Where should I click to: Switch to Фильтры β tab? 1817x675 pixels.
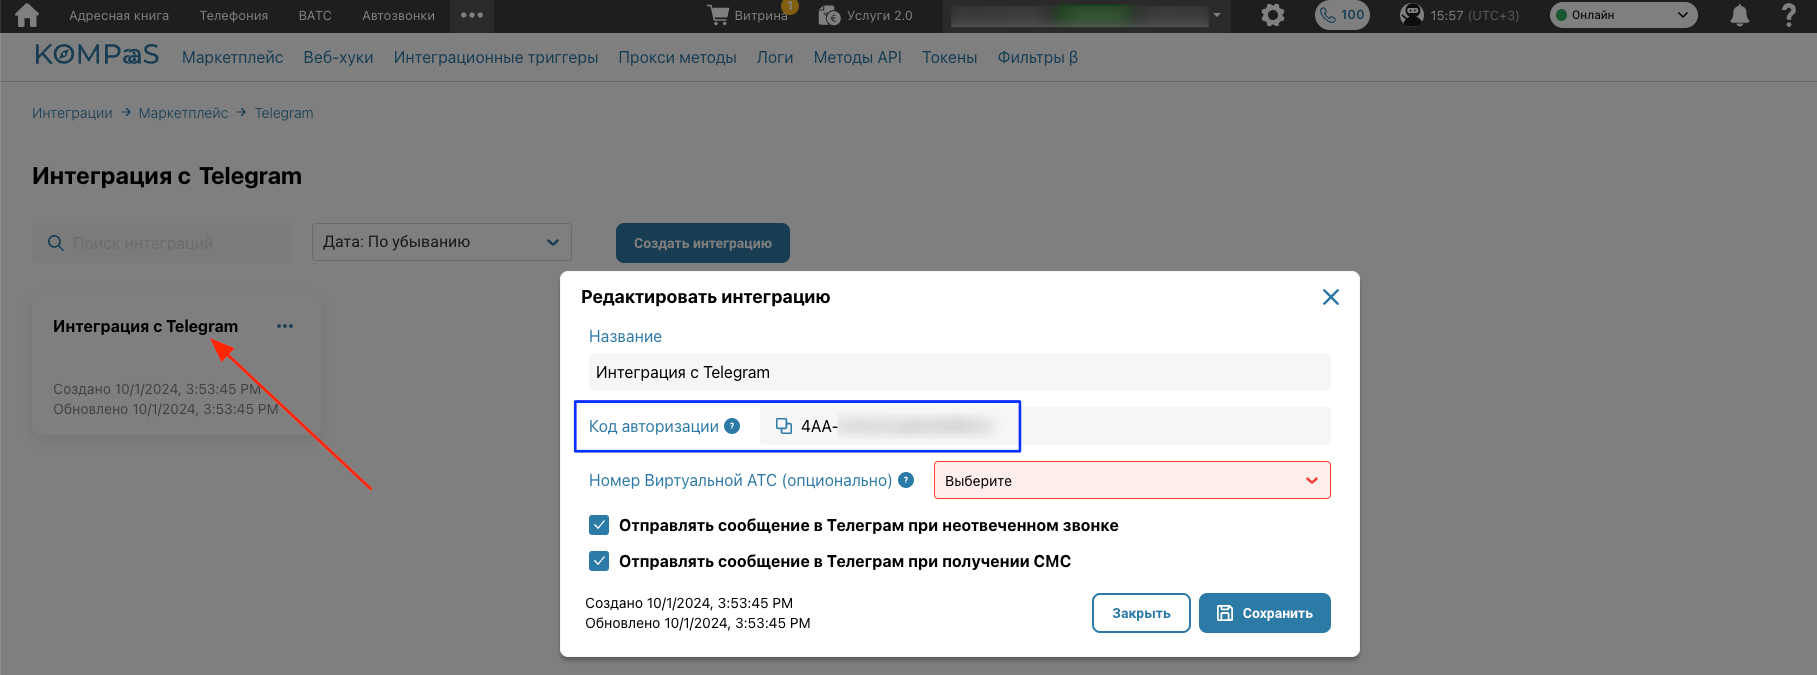(1037, 57)
